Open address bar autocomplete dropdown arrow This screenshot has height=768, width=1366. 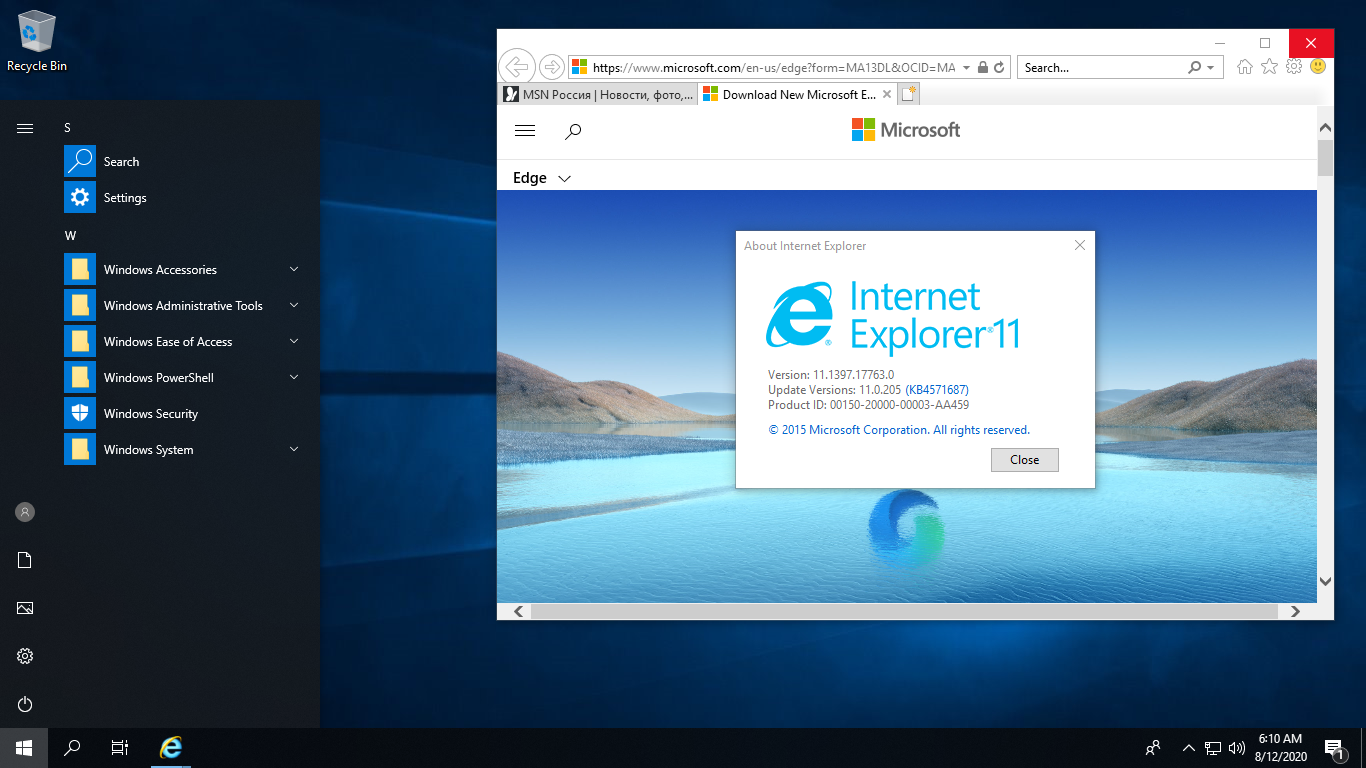[966, 67]
